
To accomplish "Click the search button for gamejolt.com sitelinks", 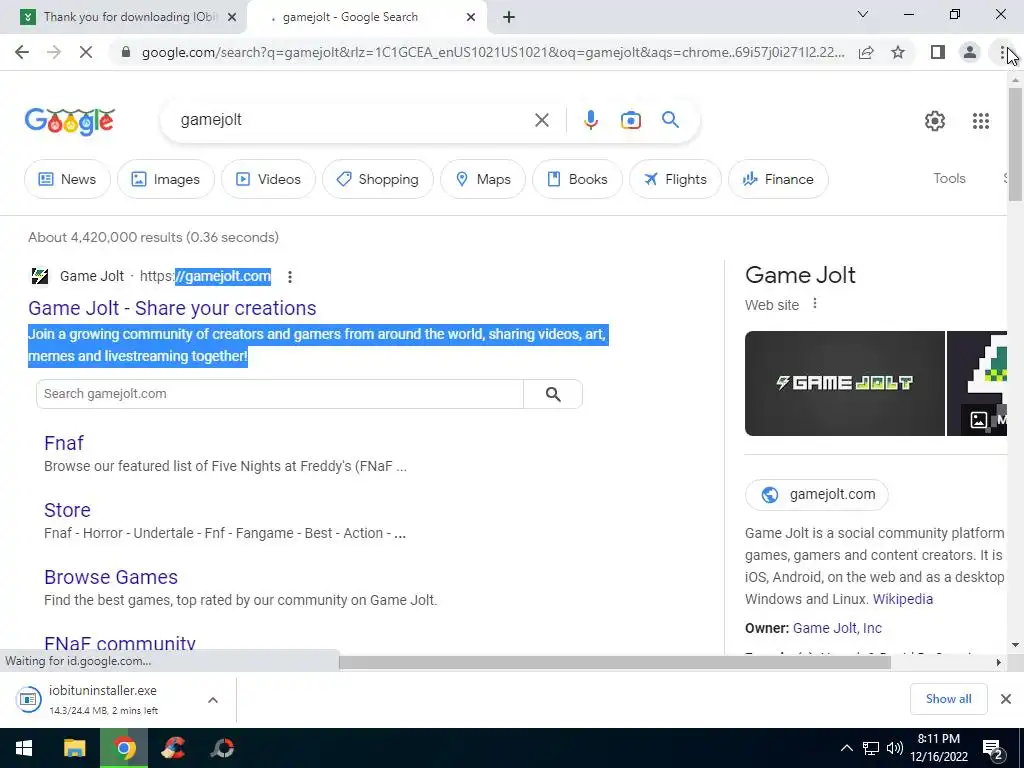I will pyautogui.click(x=553, y=394).
